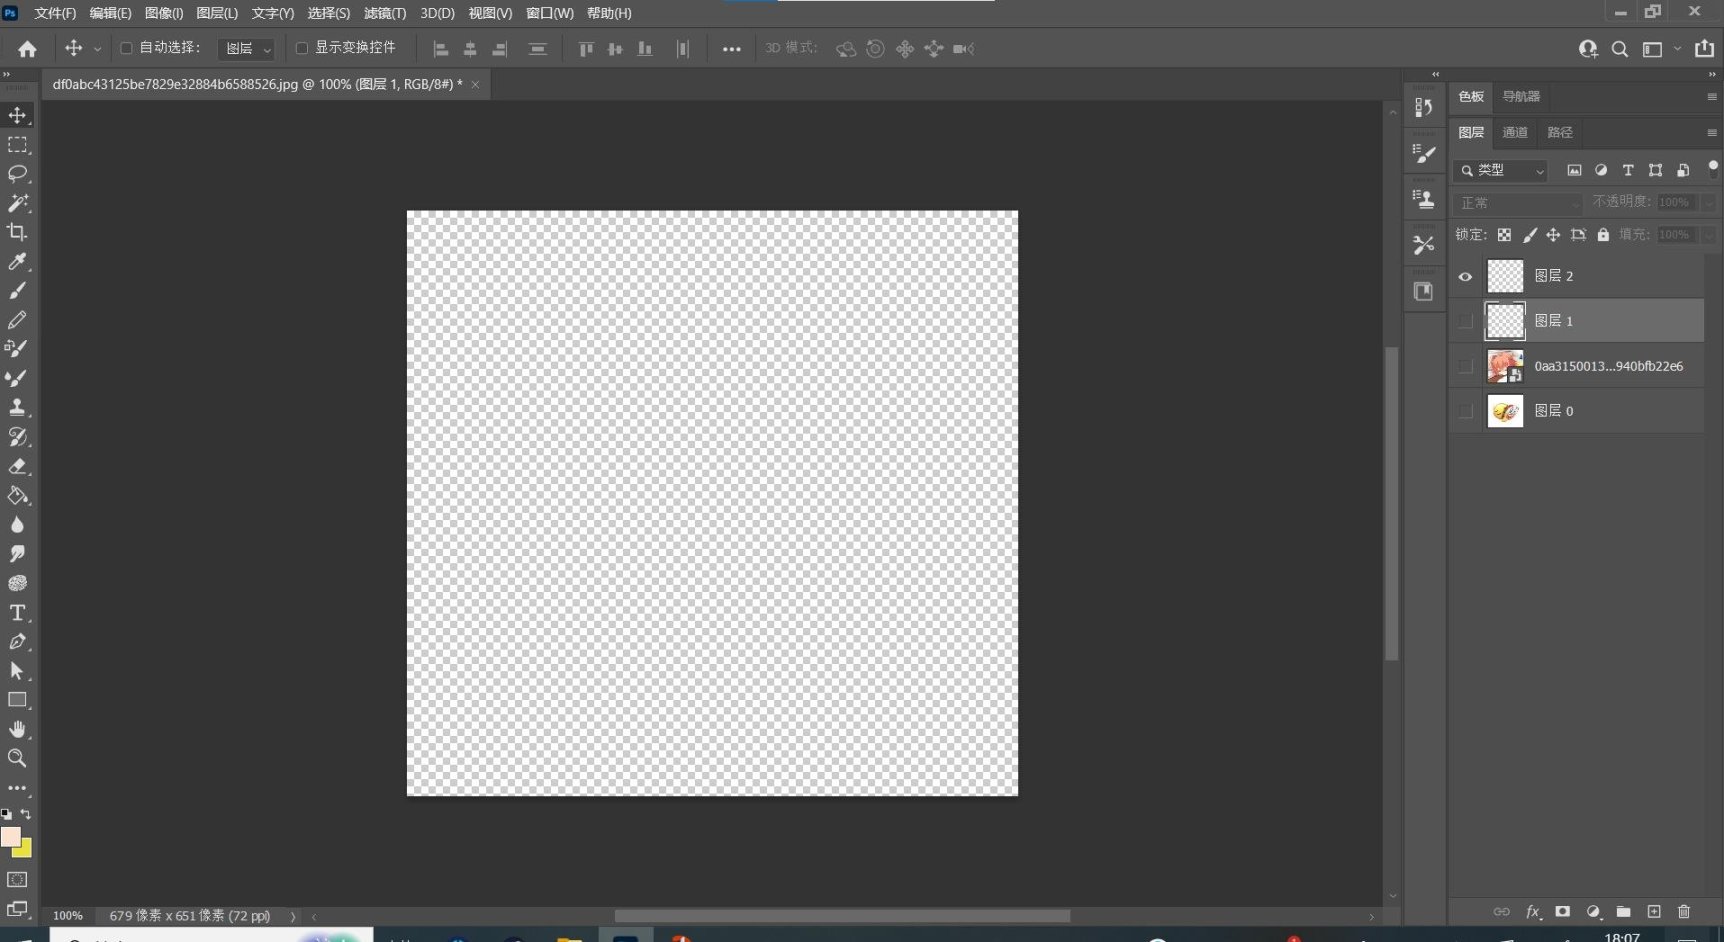Show the 图层 1 layer
1724x942 pixels.
click(x=1466, y=321)
